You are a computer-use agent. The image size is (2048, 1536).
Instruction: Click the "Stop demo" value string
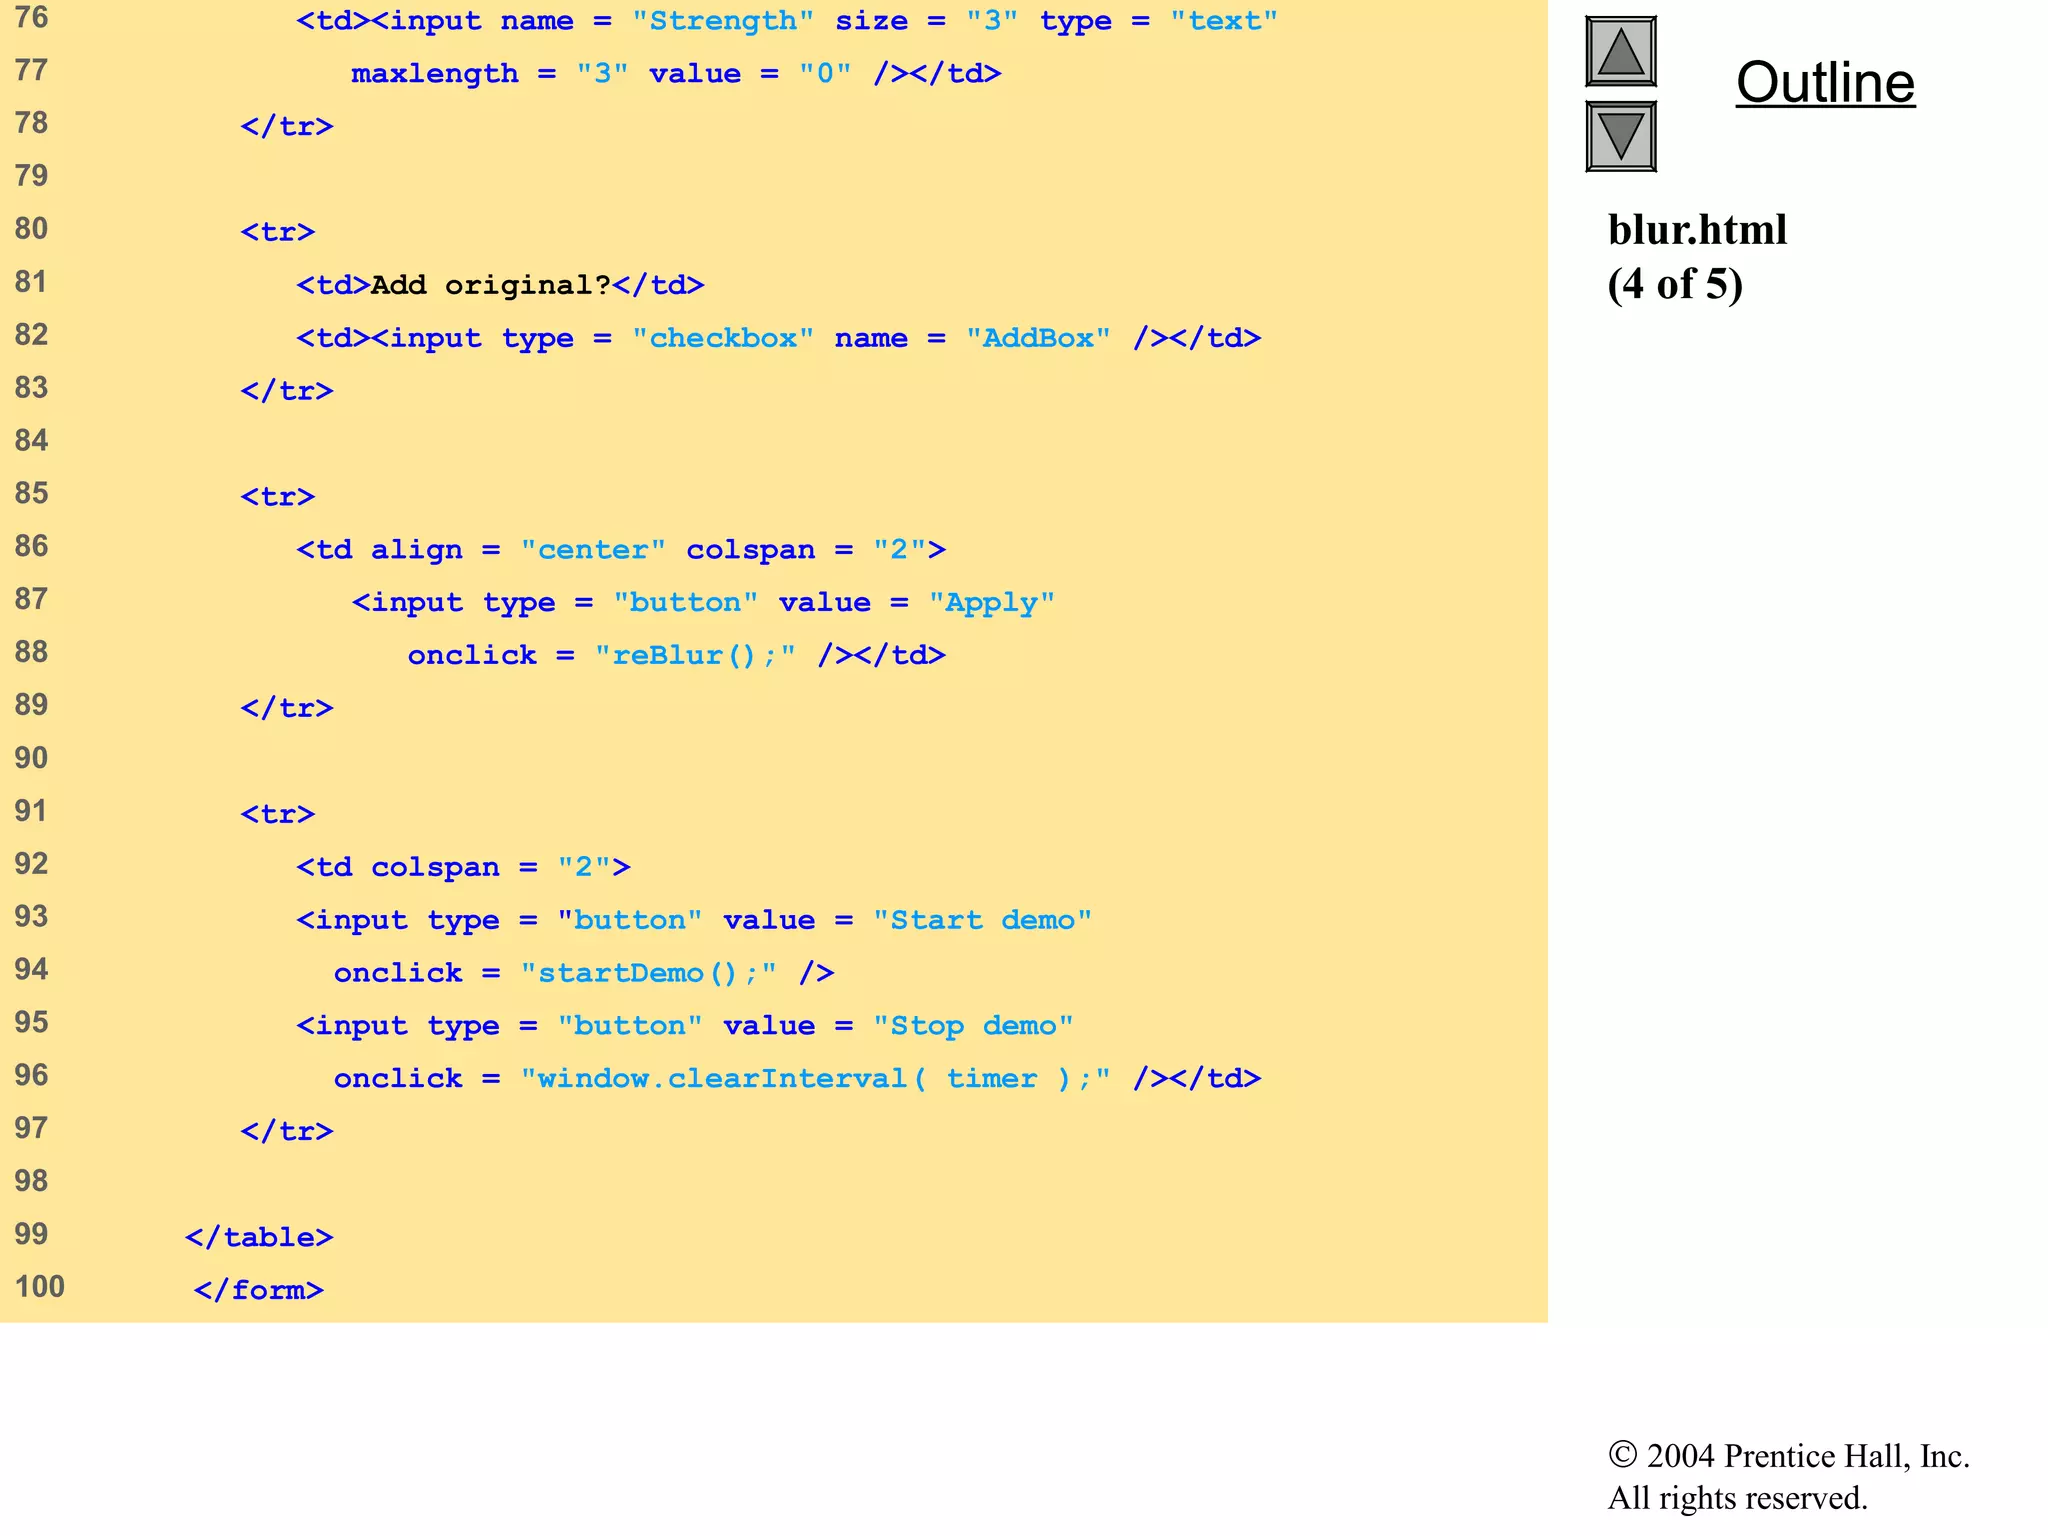pyautogui.click(x=973, y=1026)
